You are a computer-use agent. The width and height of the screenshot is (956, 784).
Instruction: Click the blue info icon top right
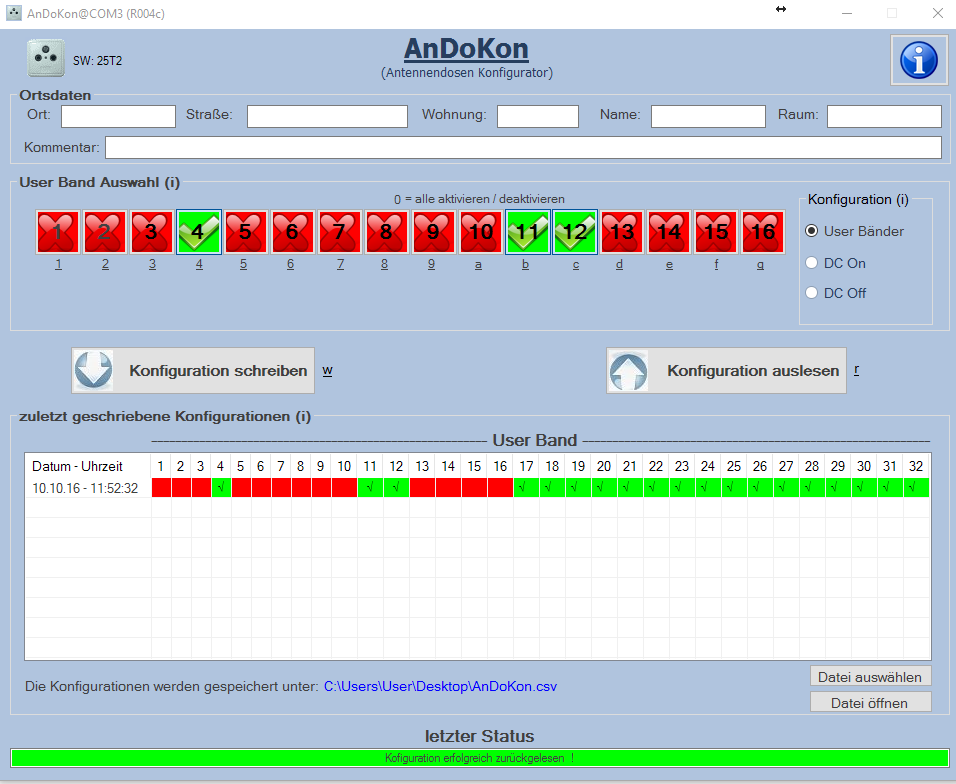918,60
